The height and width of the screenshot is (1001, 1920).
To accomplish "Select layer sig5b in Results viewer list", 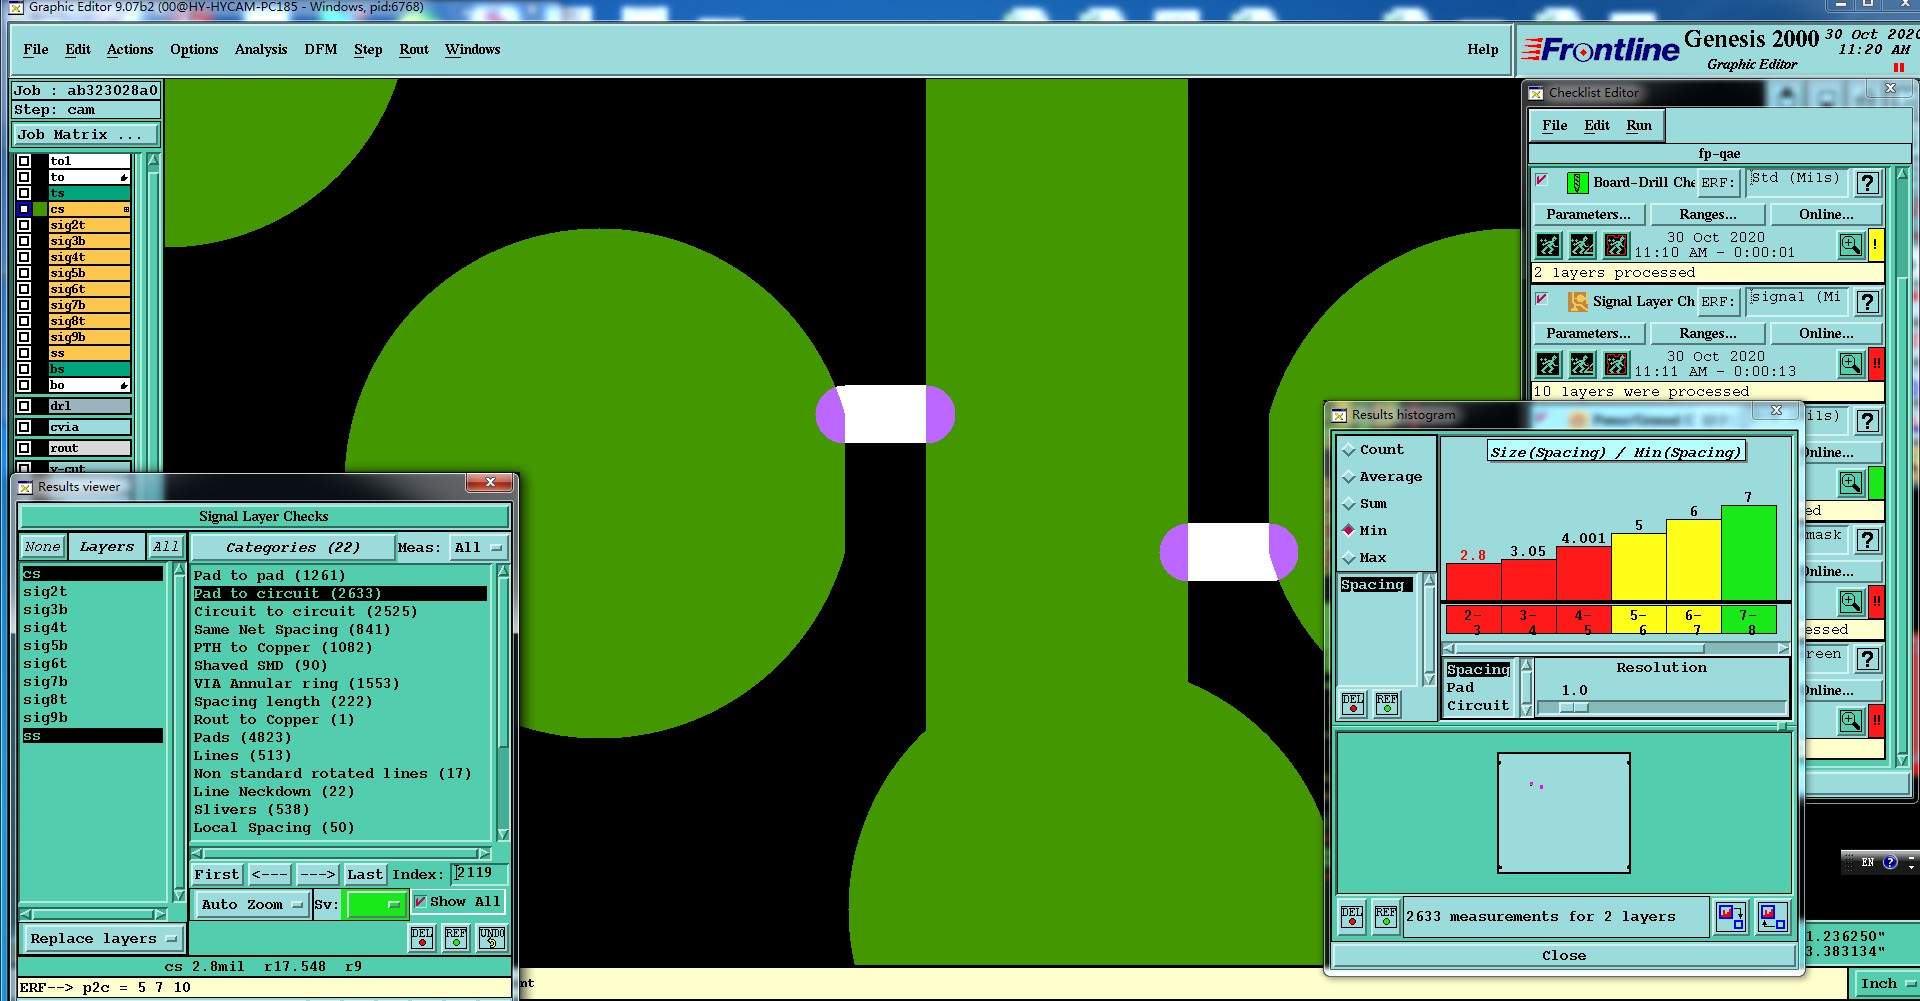I will (92, 645).
